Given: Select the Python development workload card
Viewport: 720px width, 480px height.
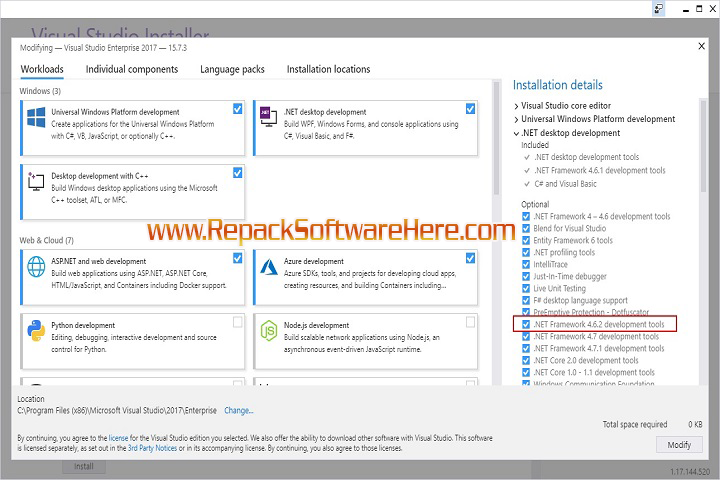Looking at the screenshot, I should click(133, 341).
